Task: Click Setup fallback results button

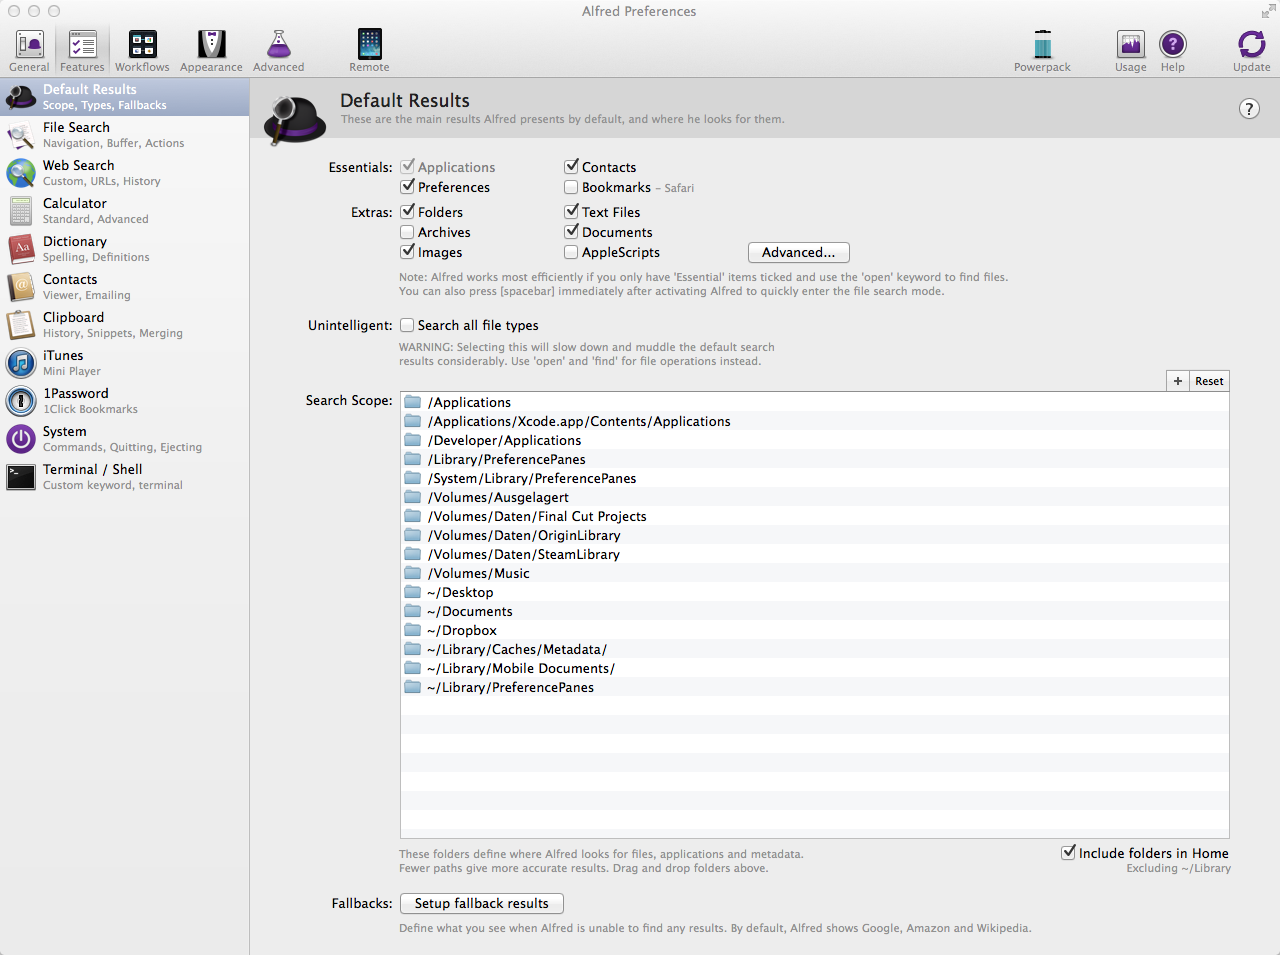Action: 482,903
